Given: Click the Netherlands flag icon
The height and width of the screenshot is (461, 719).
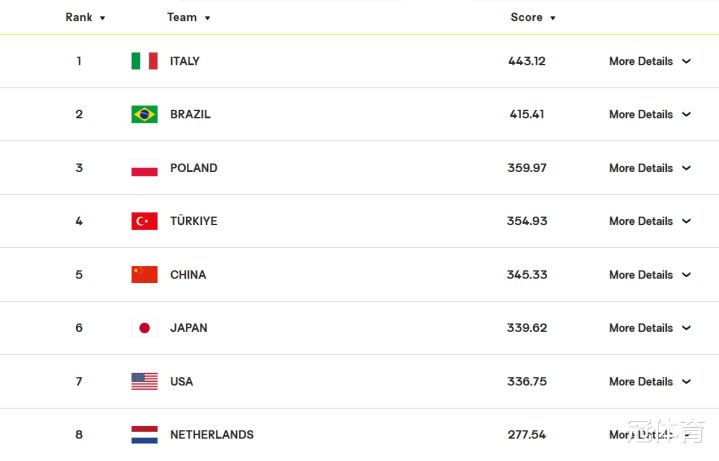Looking at the screenshot, I should [x=144, y=435].
